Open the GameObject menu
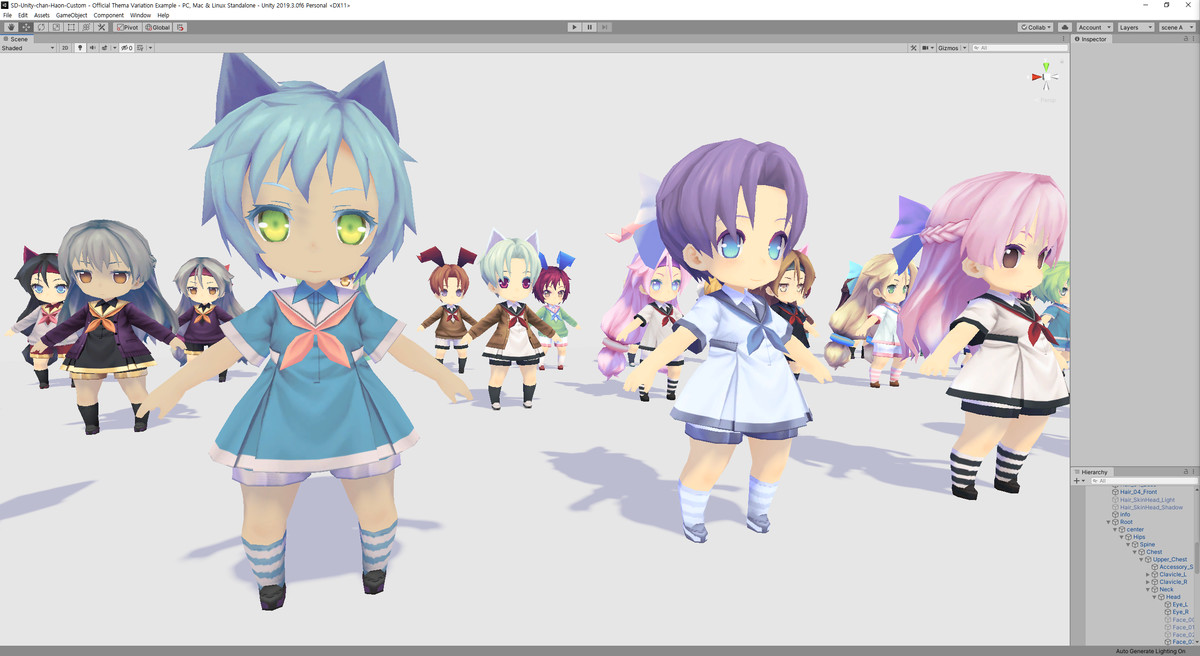Image resolution: width=1200 pixels, height=656 pixels. point(72,16)
